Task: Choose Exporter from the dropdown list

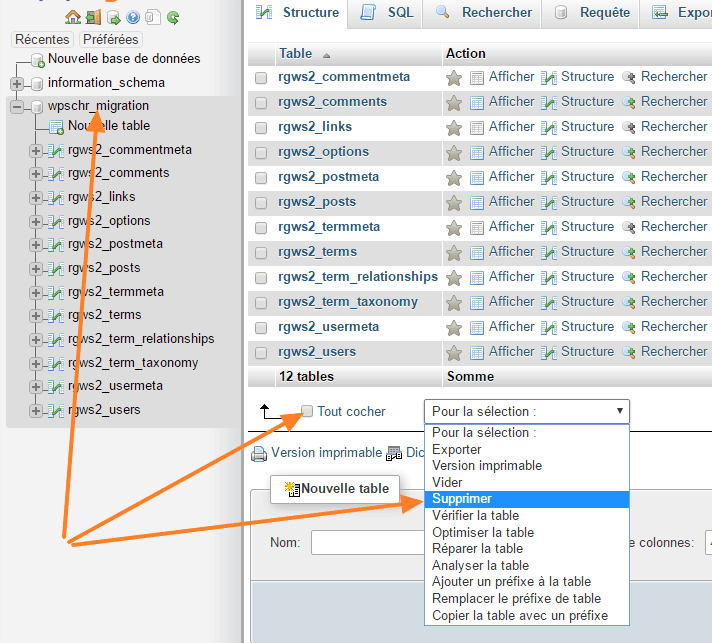Action: click(527, 450)
